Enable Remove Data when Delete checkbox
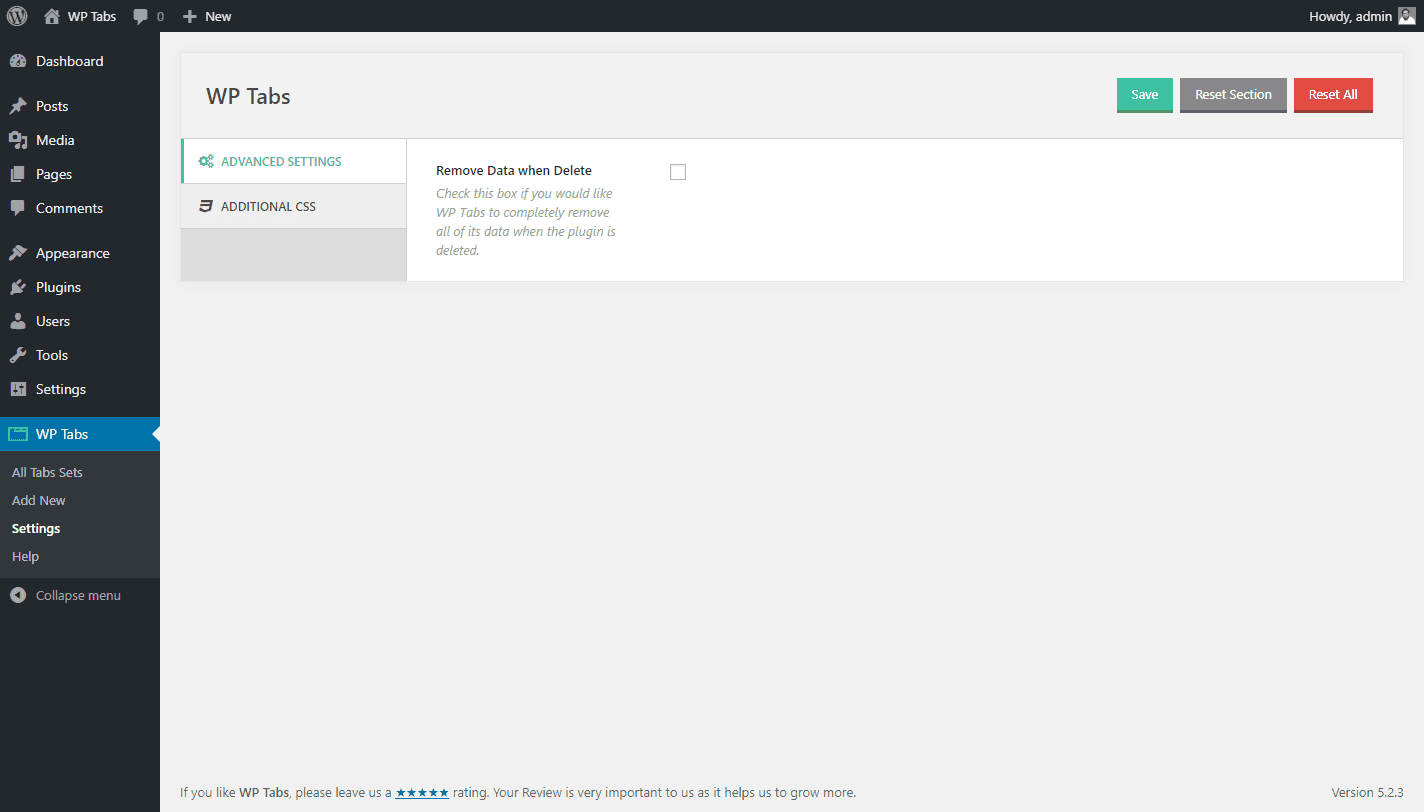 pos(678,172)
